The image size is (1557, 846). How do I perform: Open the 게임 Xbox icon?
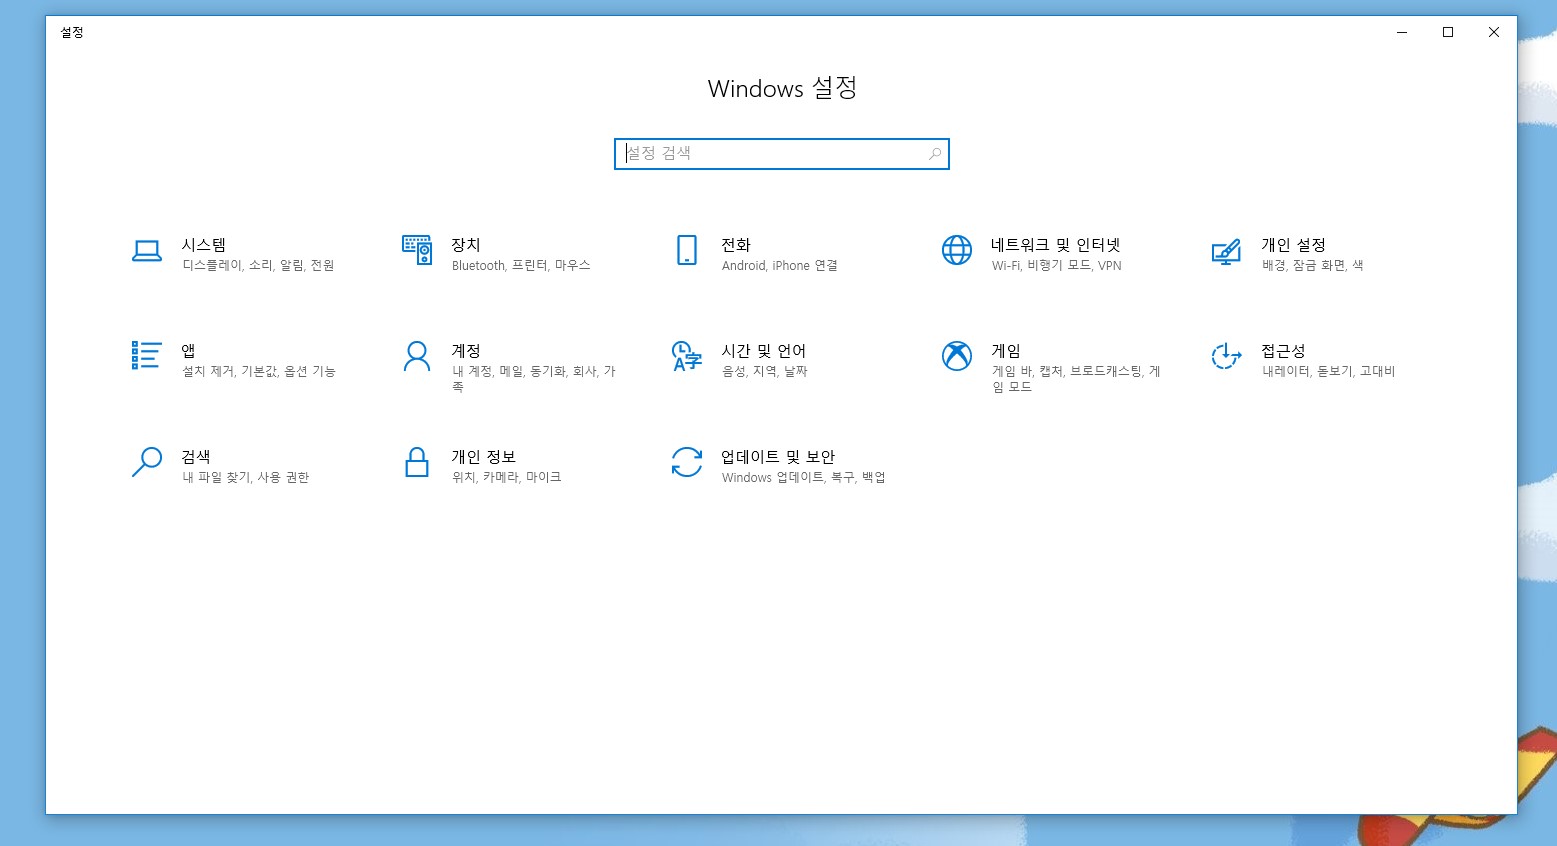click(x=957, y=356)
